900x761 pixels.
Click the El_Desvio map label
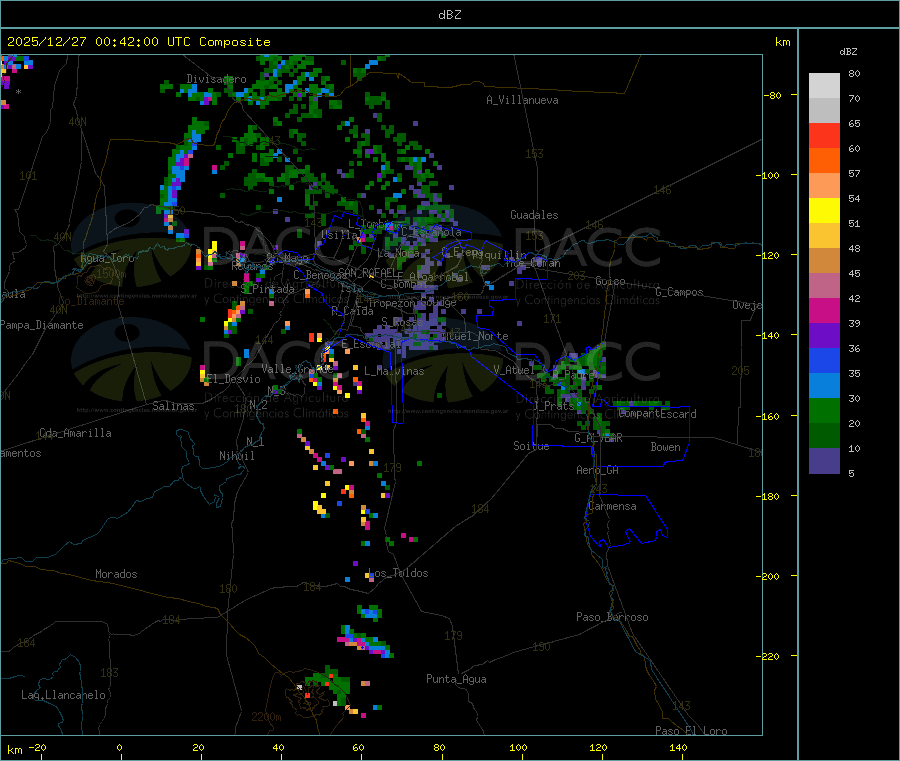point(234,379)
